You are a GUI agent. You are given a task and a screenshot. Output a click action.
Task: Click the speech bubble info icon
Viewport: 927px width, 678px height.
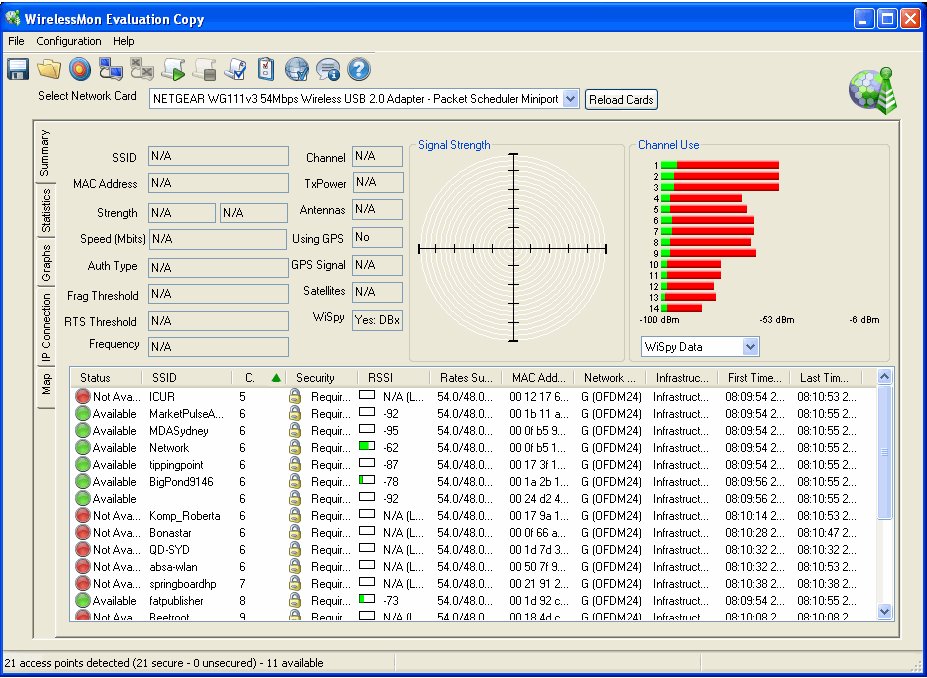pos(328,70)
